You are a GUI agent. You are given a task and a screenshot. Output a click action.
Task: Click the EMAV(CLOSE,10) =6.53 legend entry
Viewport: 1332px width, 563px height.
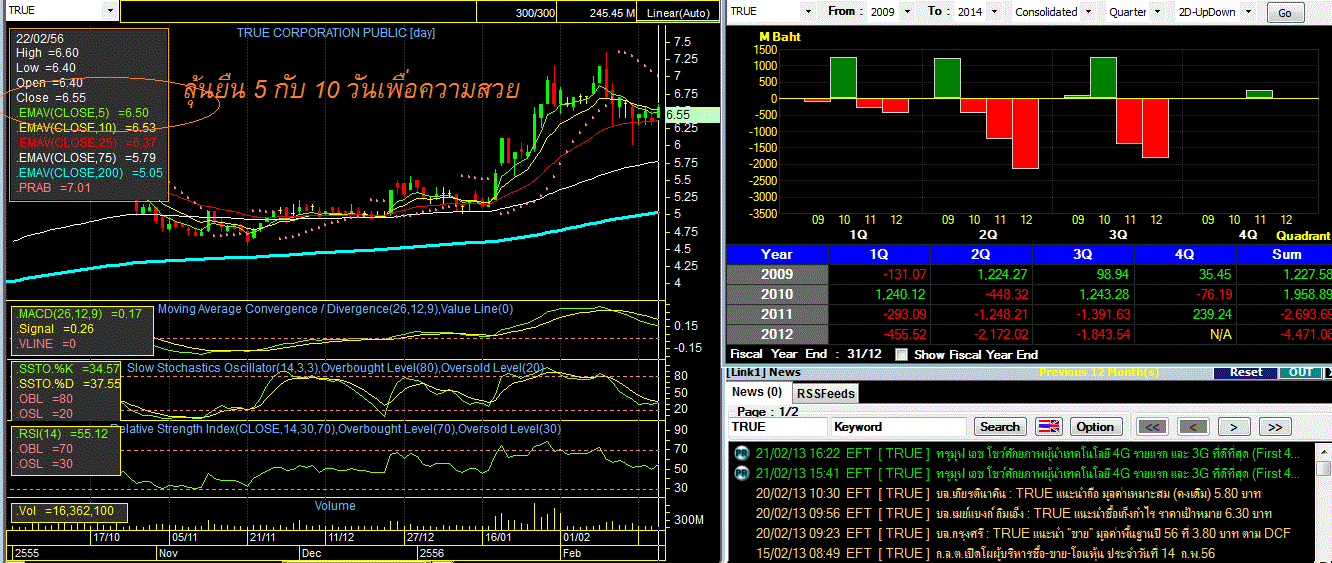click(x=86, y=128)
